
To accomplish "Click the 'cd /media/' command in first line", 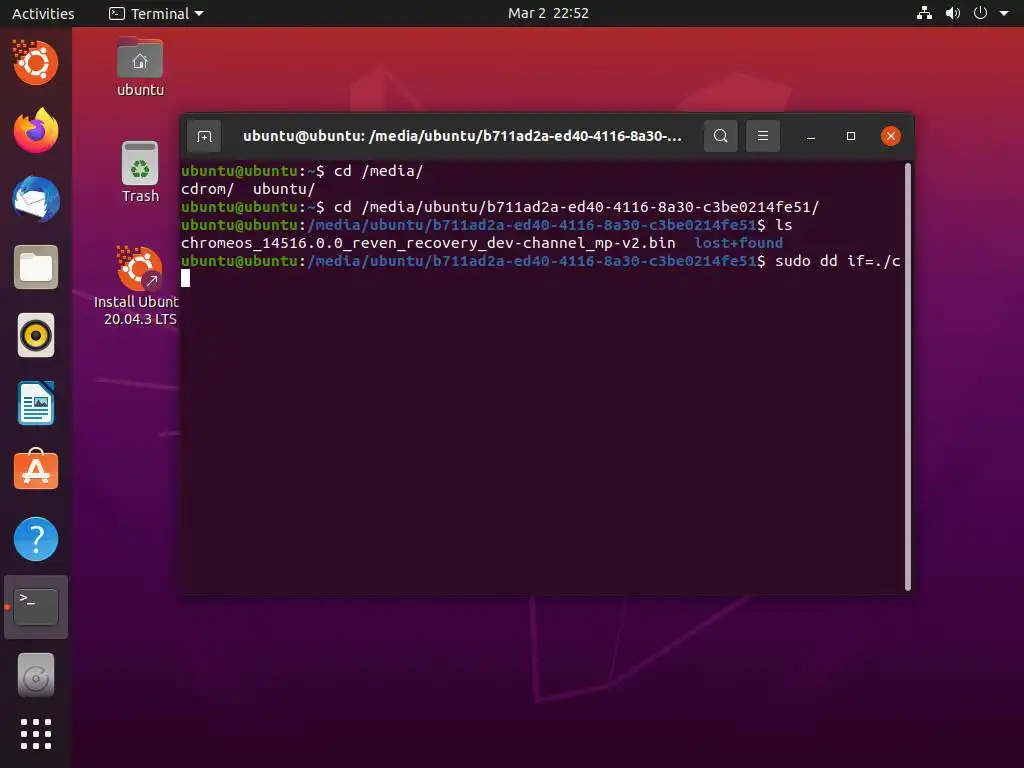I will [379, 171].
